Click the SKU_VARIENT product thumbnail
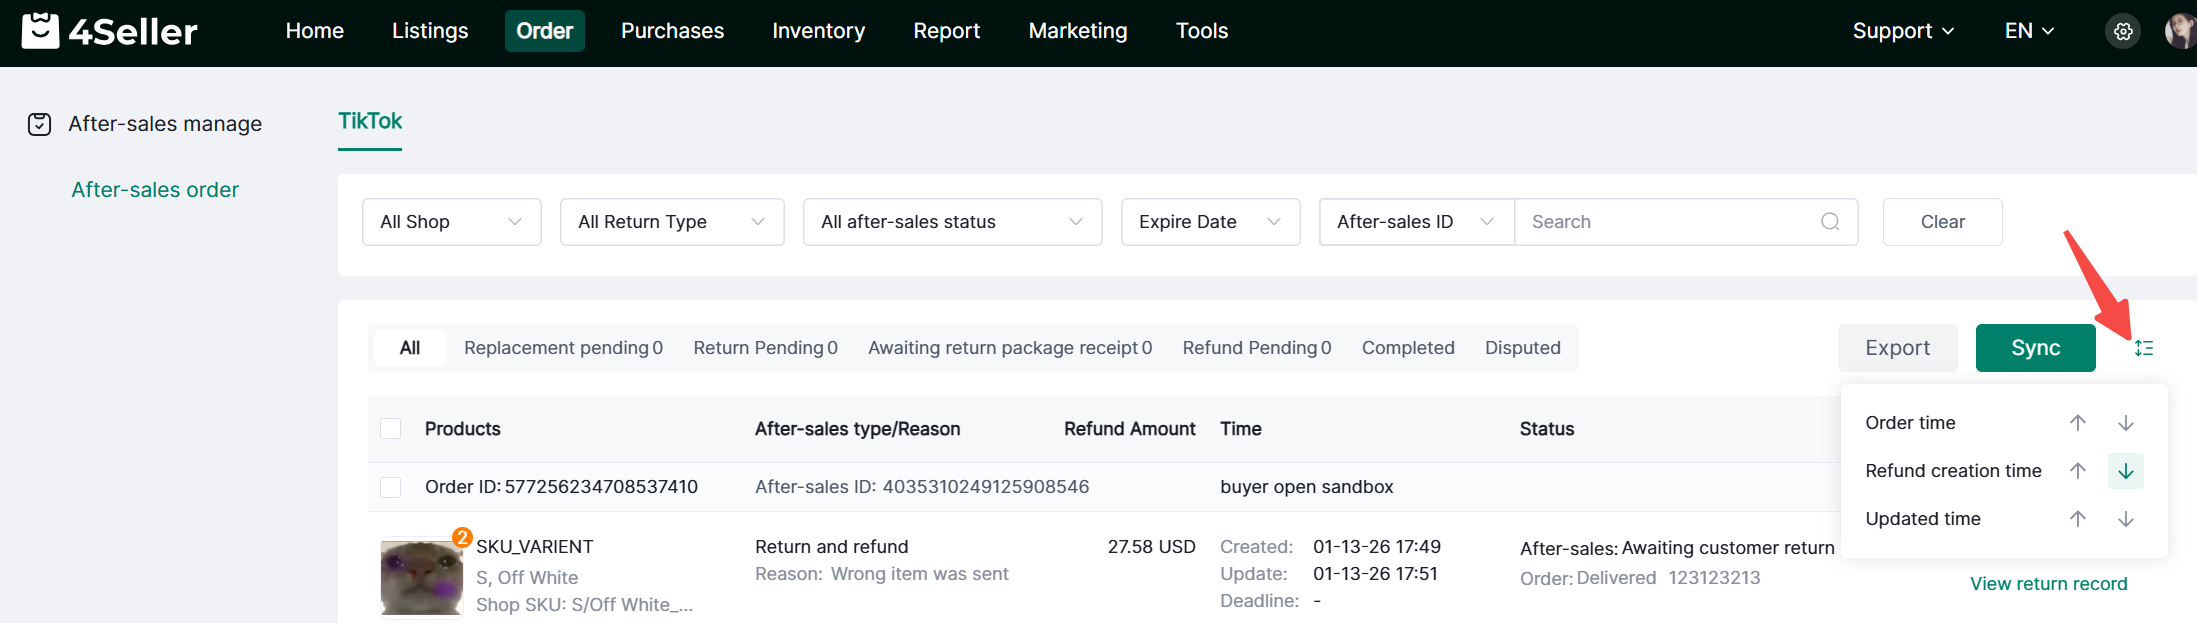Image resolution: width=2197 pixels, height=623 pixels. click(421, 578)
